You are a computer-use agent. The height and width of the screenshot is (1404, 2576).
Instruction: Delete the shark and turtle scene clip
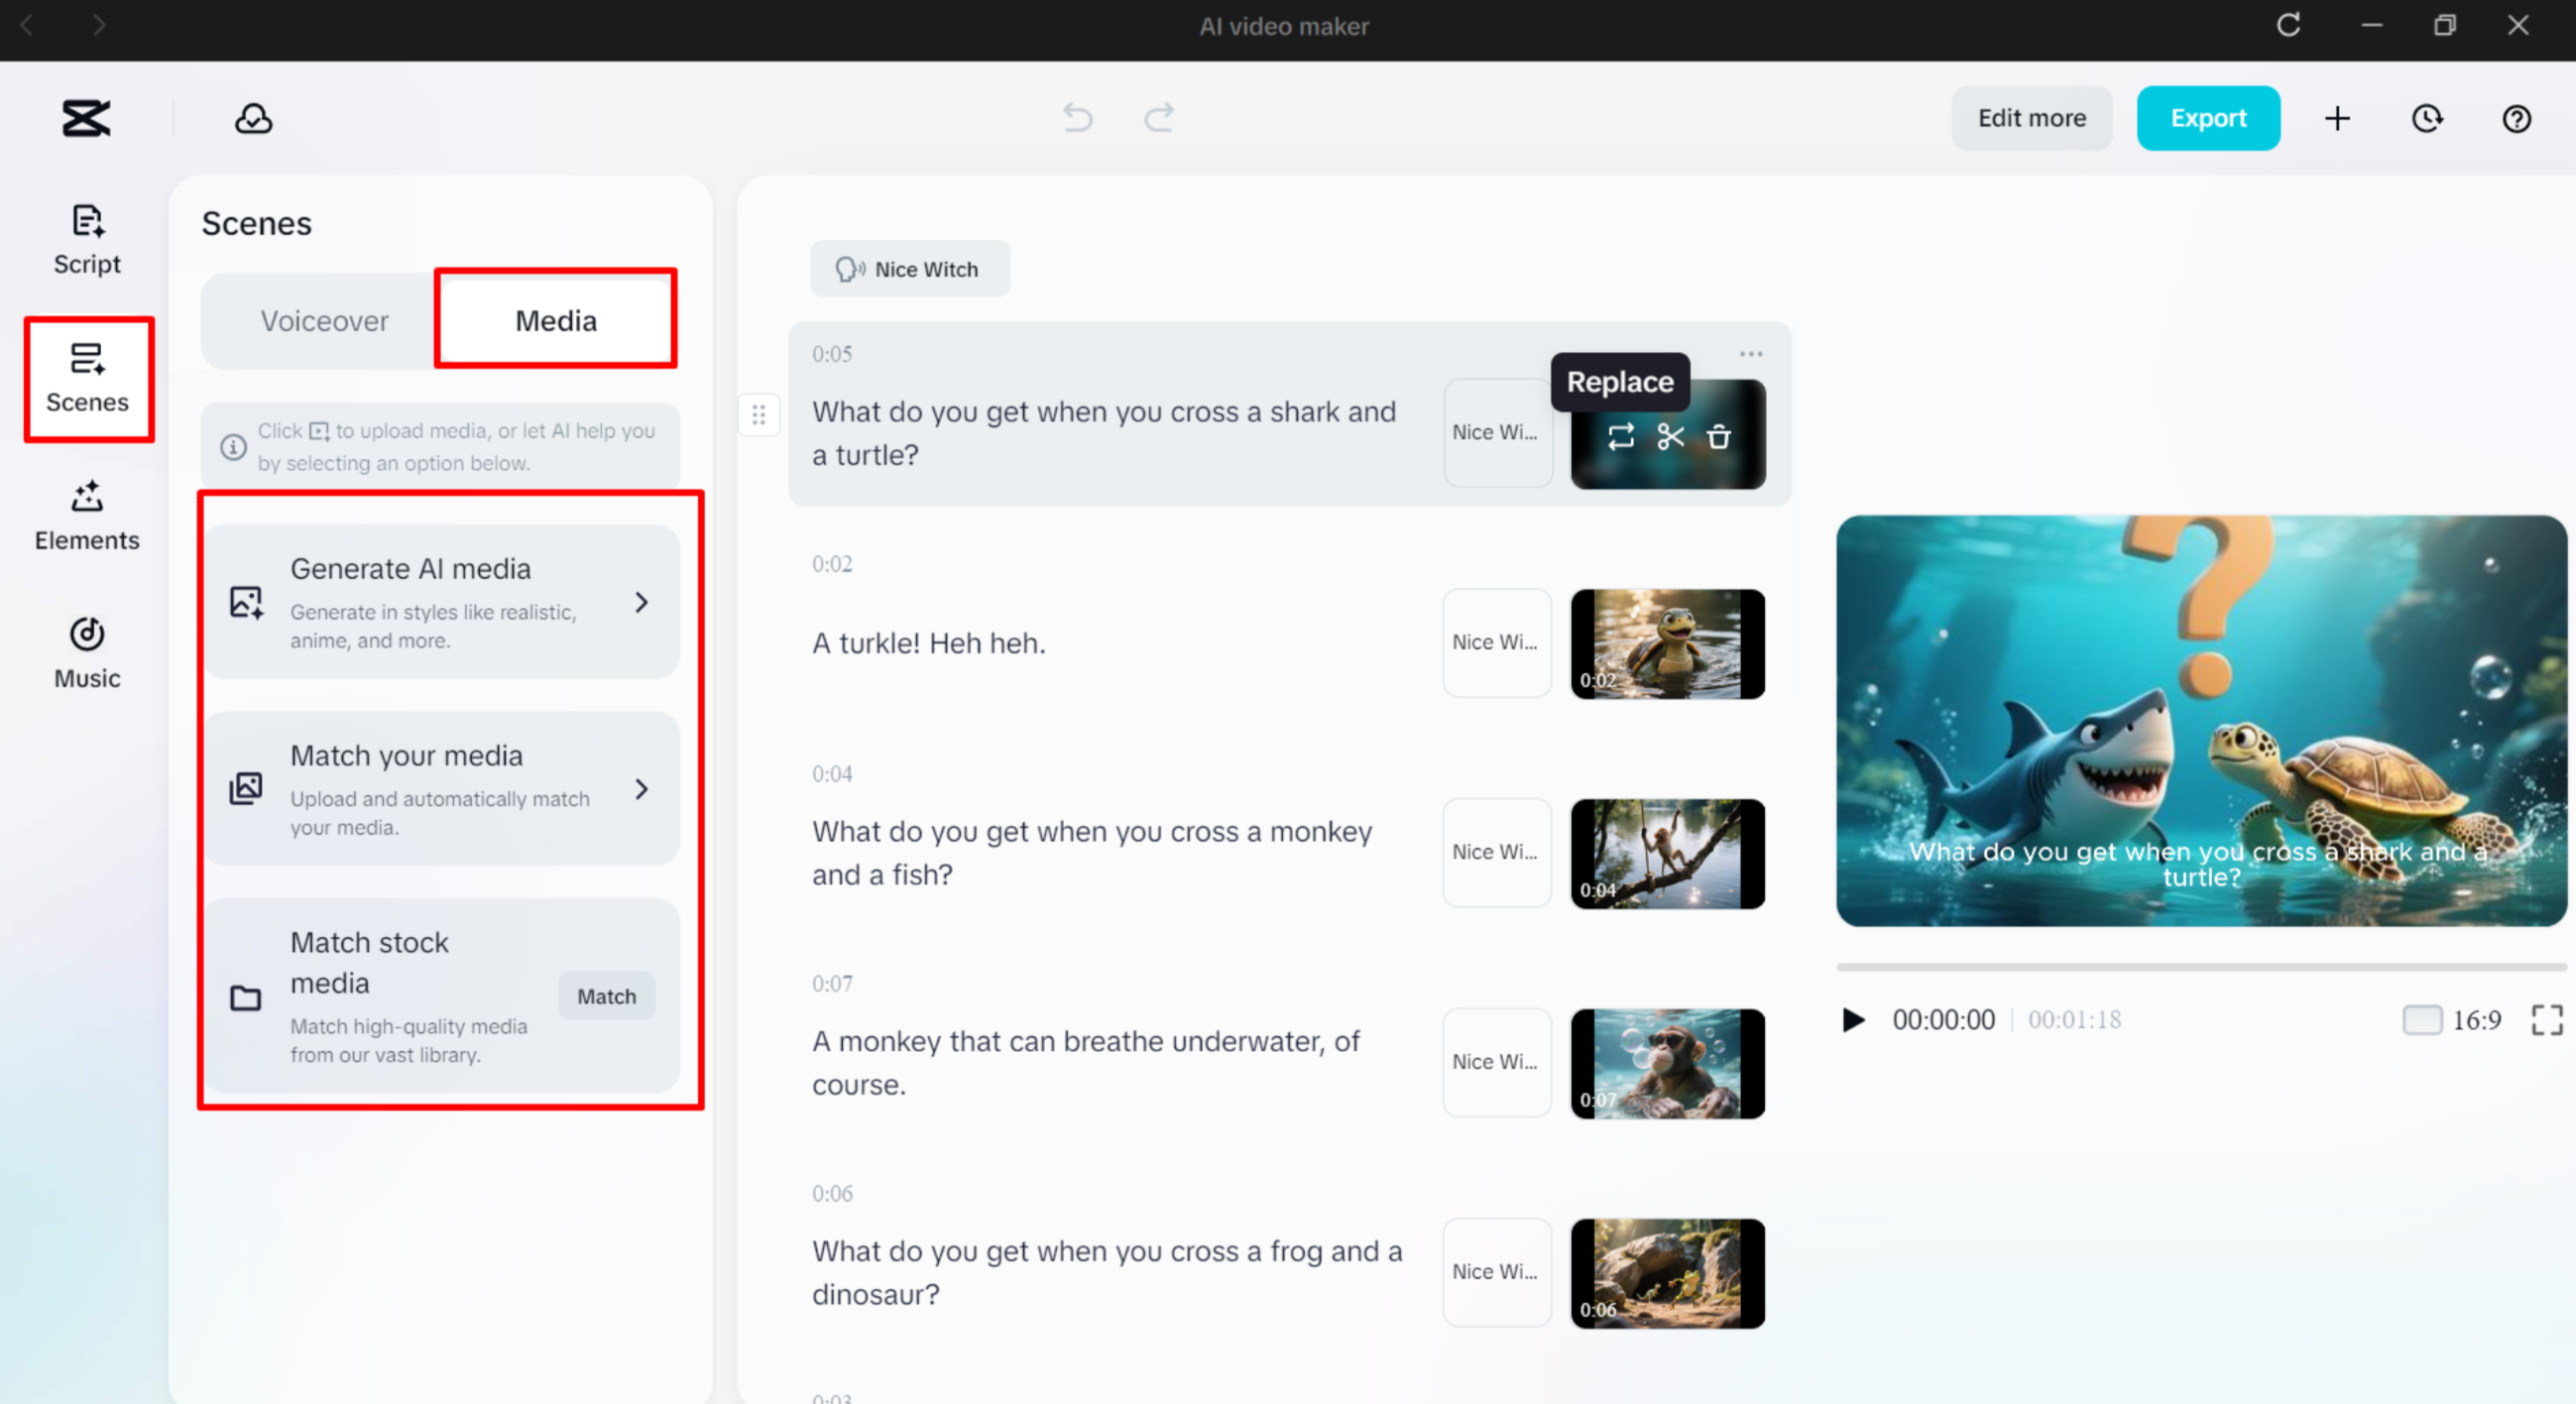tap(1719, 436)
